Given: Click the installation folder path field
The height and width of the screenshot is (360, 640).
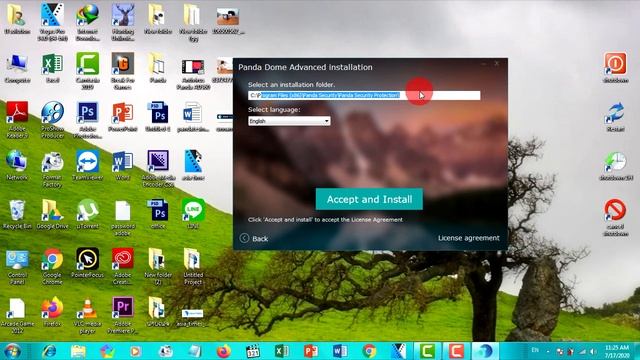Looking at the screenshot, I should (x=364, y=95).
